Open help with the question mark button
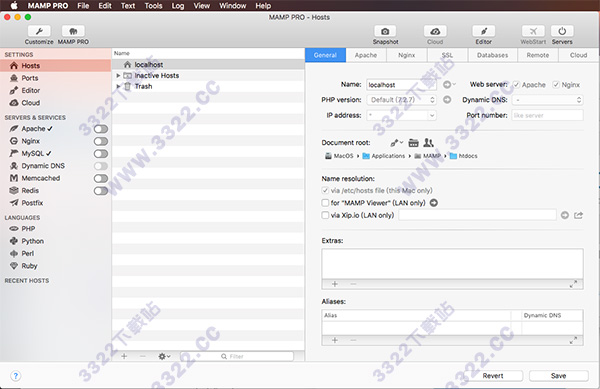600x389 pixels. point(16,376)
